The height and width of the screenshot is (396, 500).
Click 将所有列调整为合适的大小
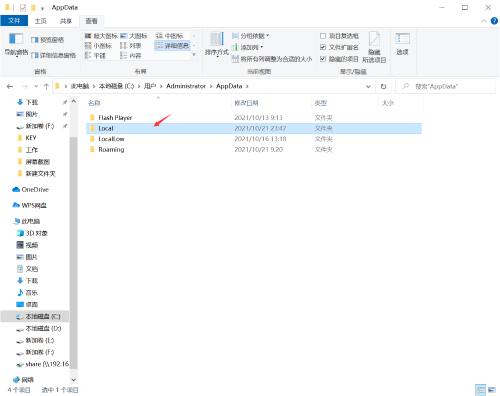[x=272, y=59]
